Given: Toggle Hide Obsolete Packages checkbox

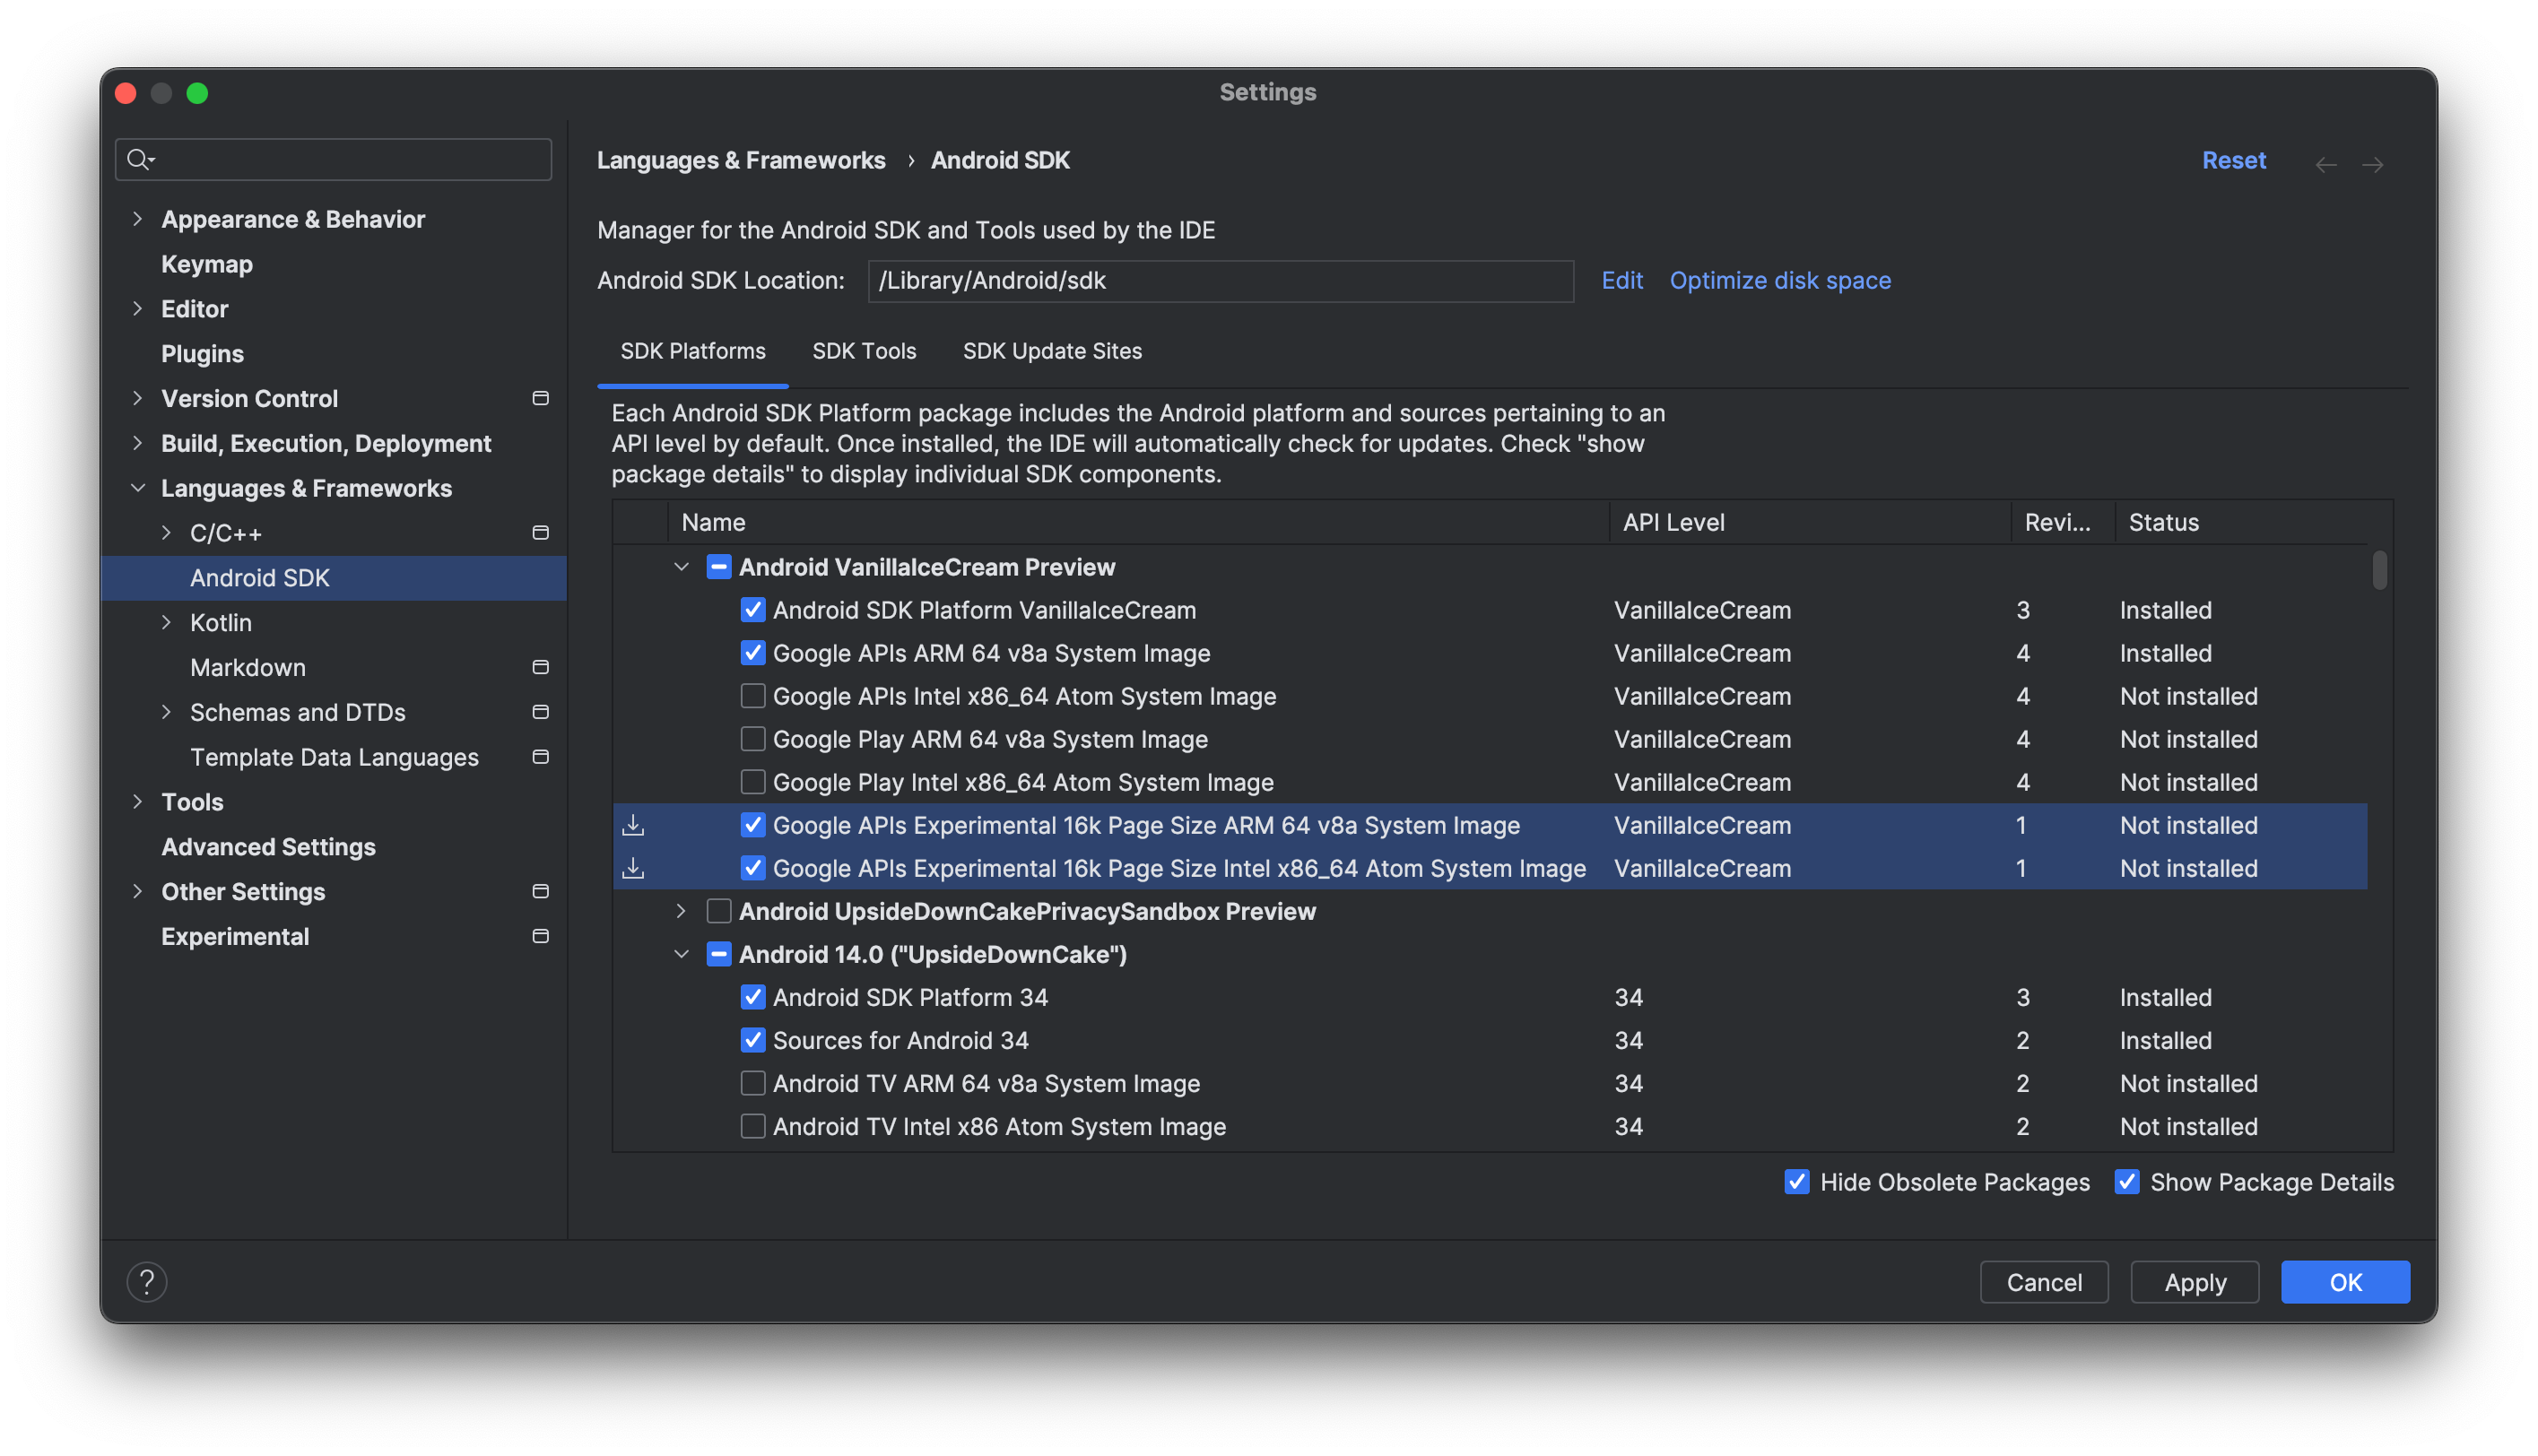Looking at the screenshot, I should 1797,1181.
